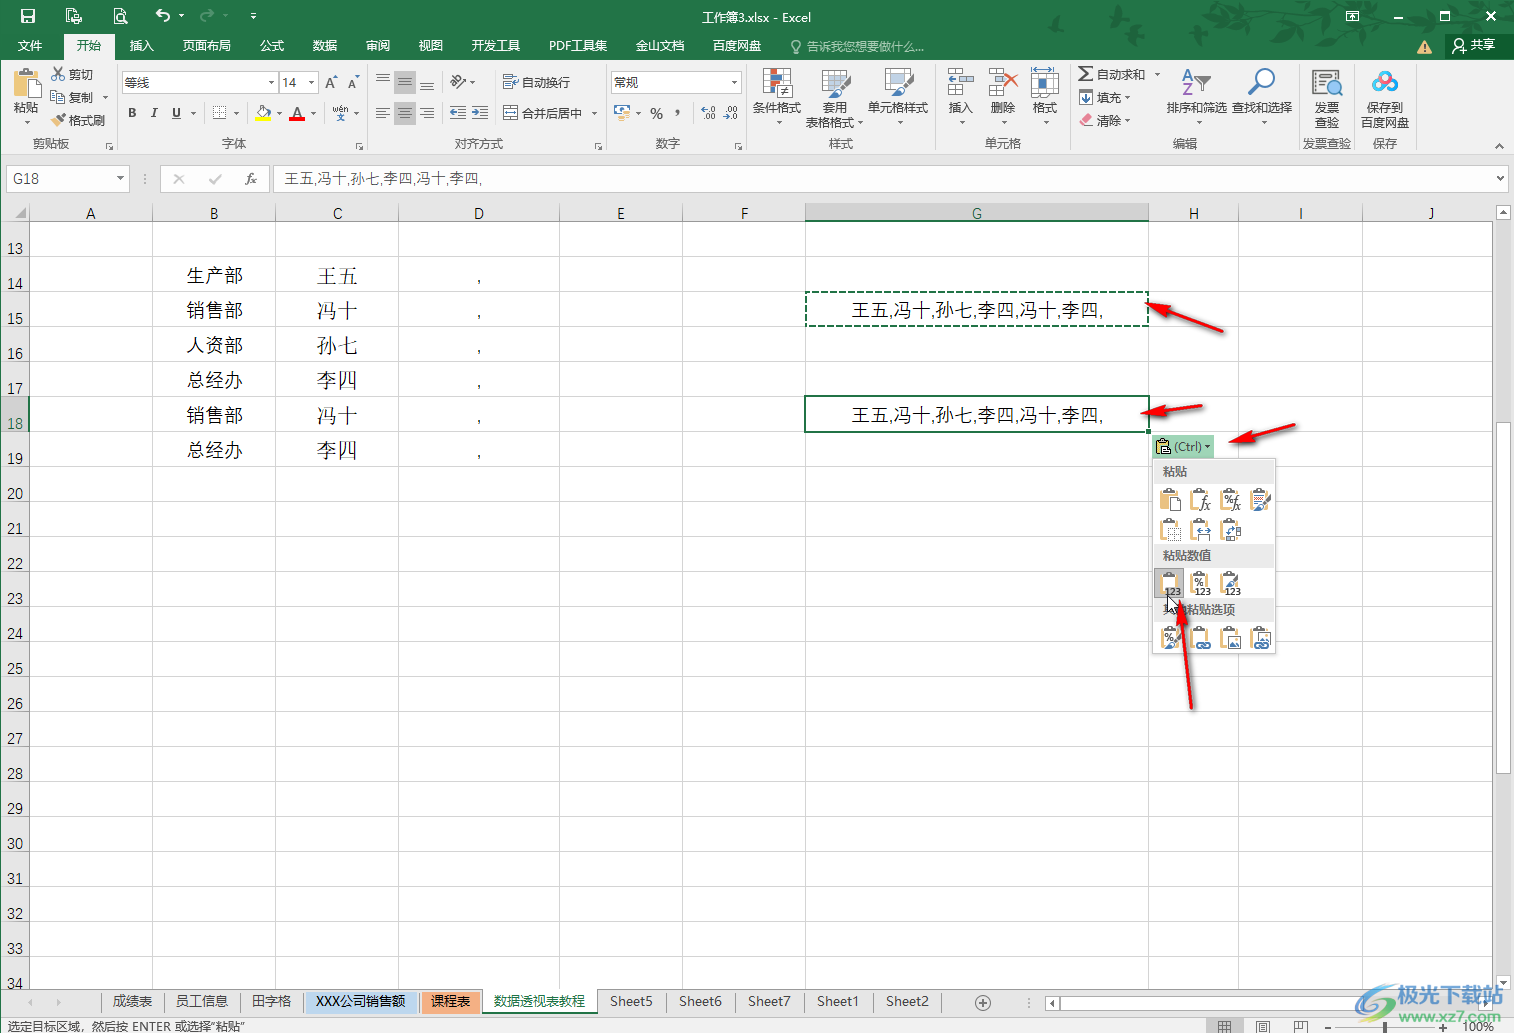Apply red font color
This screenshot has width=1514, height=1033.
click(297, 113)
